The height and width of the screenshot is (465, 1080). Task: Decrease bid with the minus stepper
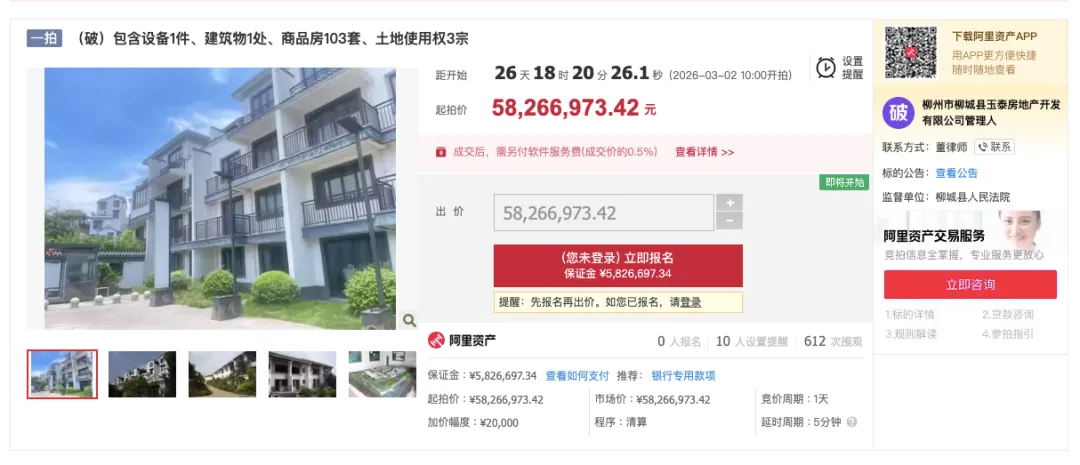point(729,221)
